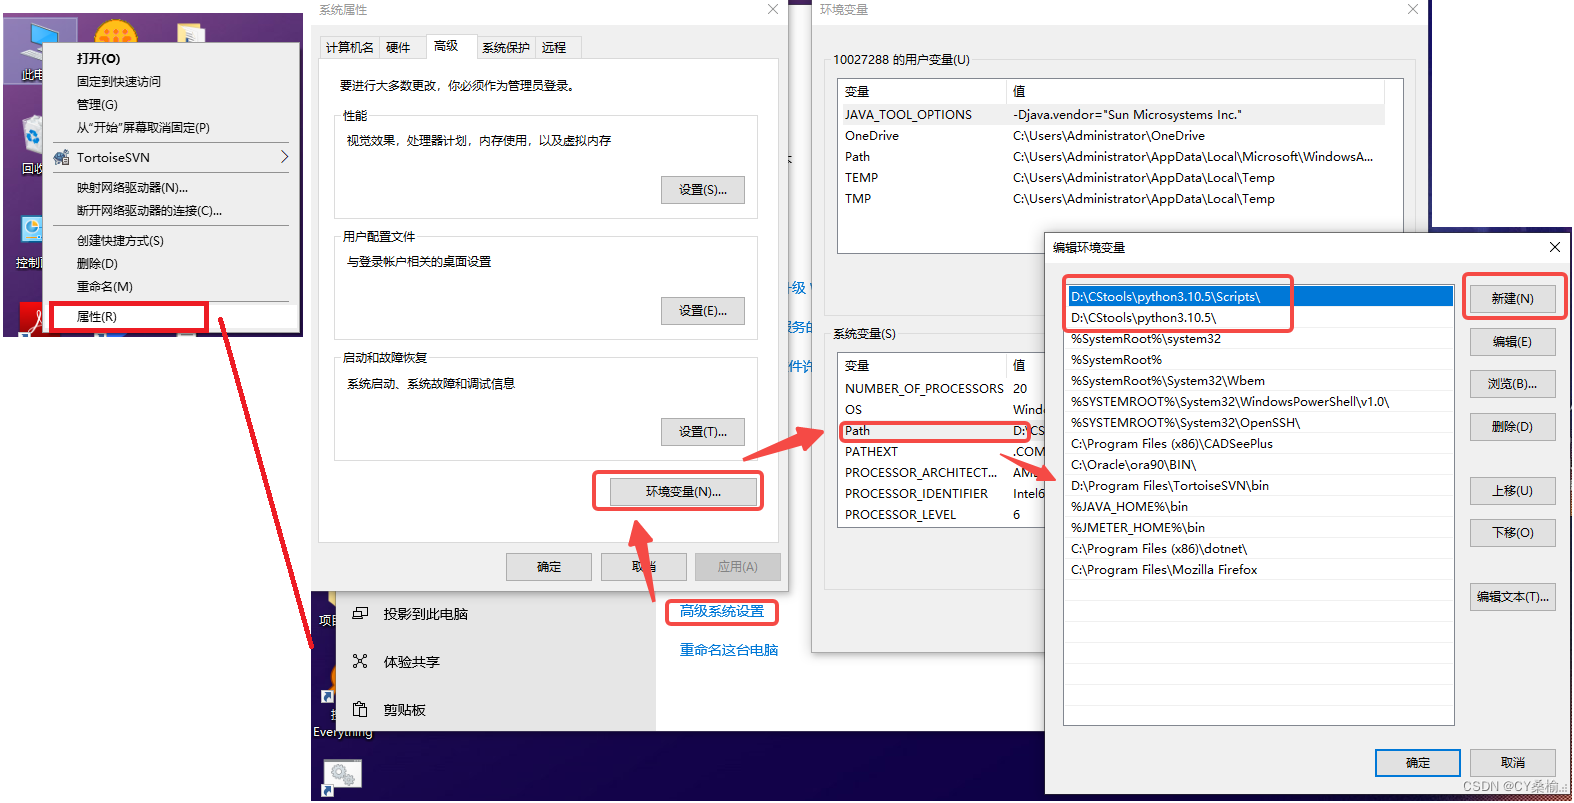Image resolution: width=1574 pixels, height=803 pixels.
Task: Open 环境变量(N)... button
Action: point(683,492)
